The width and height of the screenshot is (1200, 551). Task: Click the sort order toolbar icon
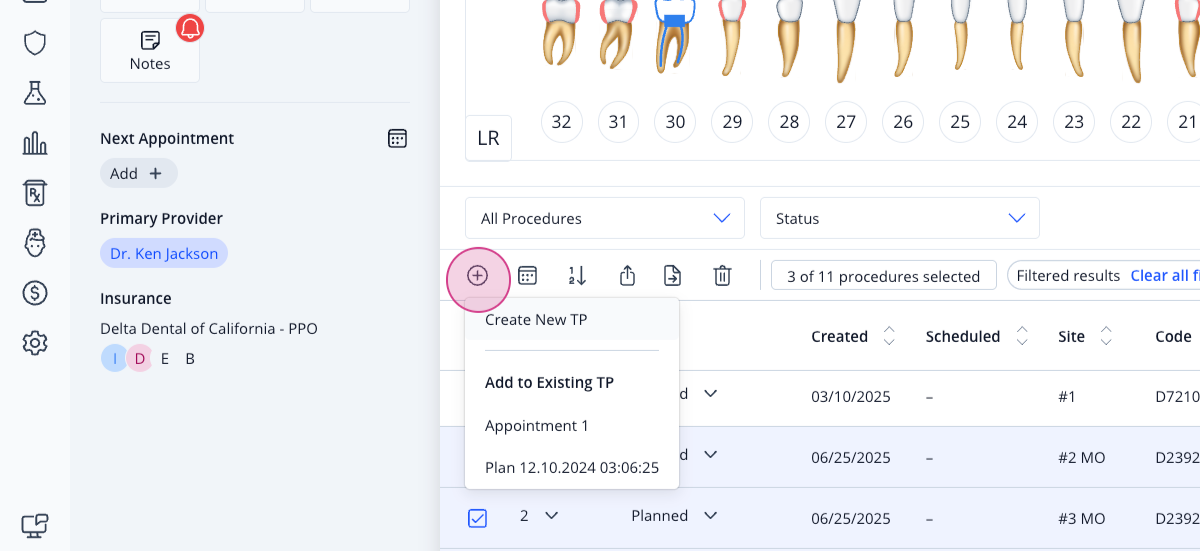[x=577, y=276]
